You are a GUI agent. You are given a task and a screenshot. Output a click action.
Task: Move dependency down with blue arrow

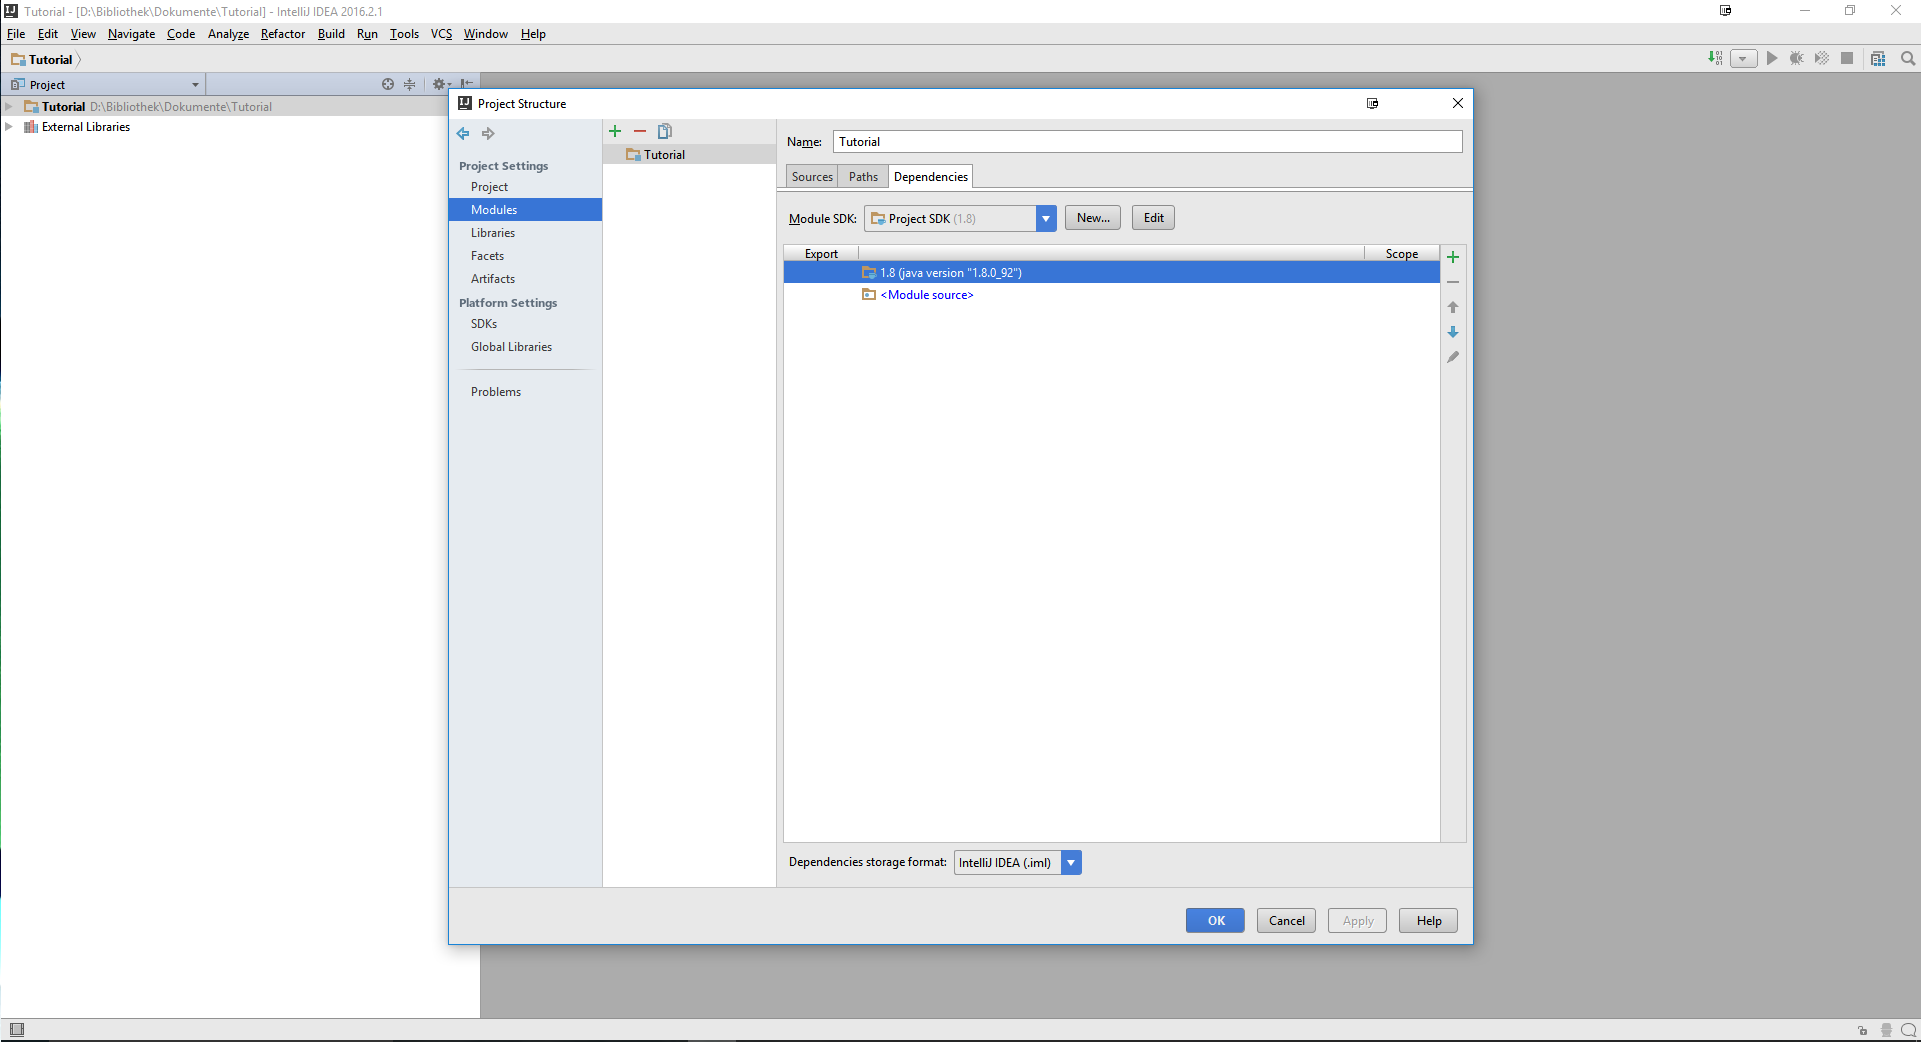[x=1453, y=332]
